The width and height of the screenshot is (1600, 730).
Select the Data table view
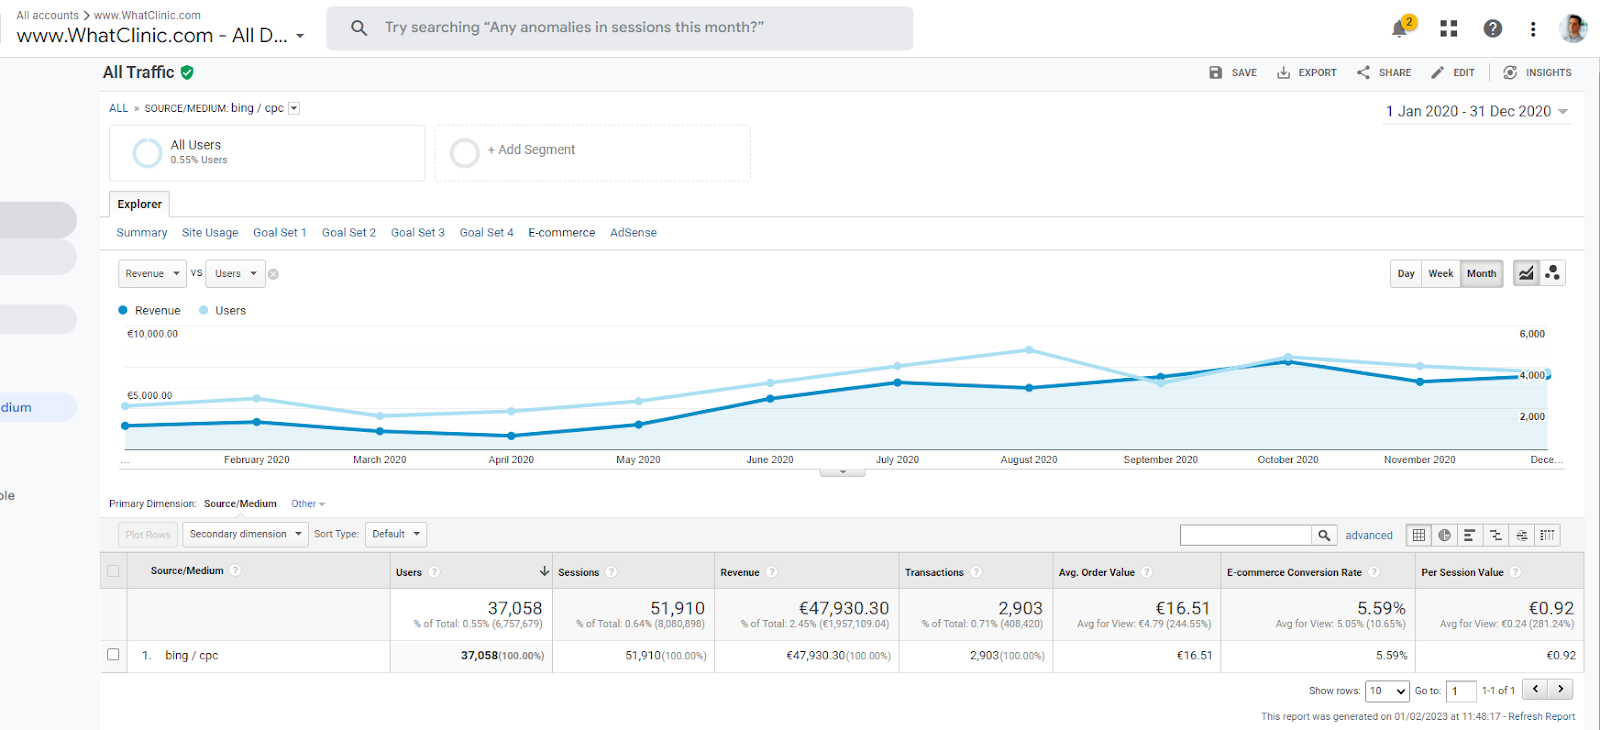[1418, 536]
